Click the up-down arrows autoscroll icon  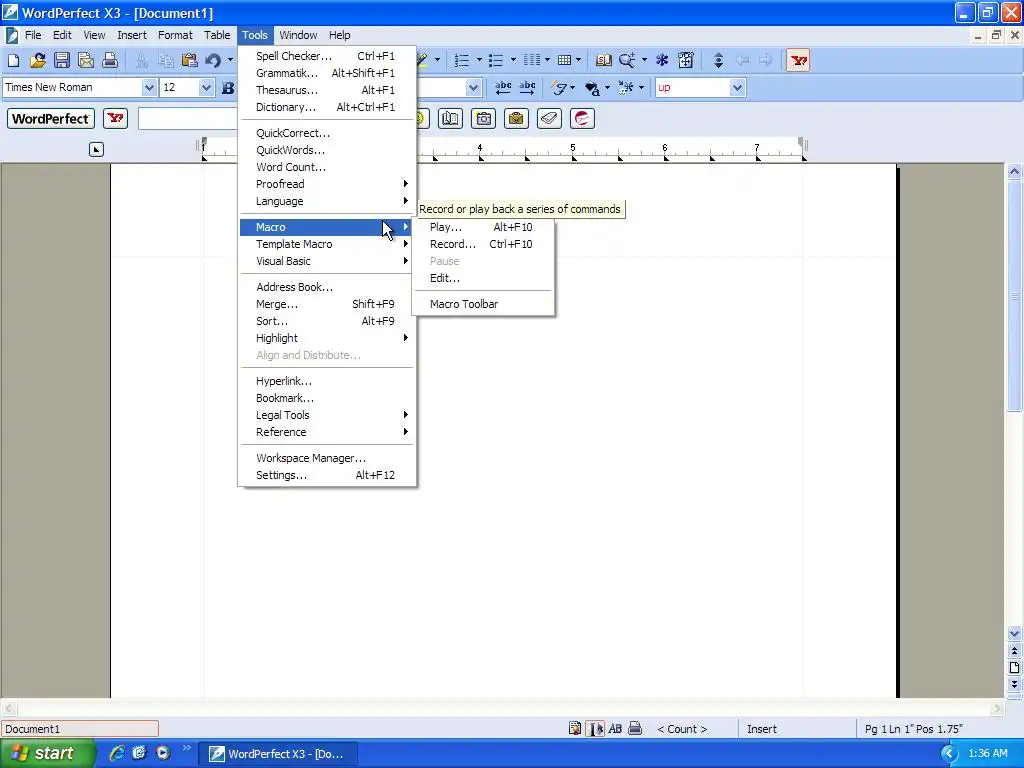click(718, 61)
